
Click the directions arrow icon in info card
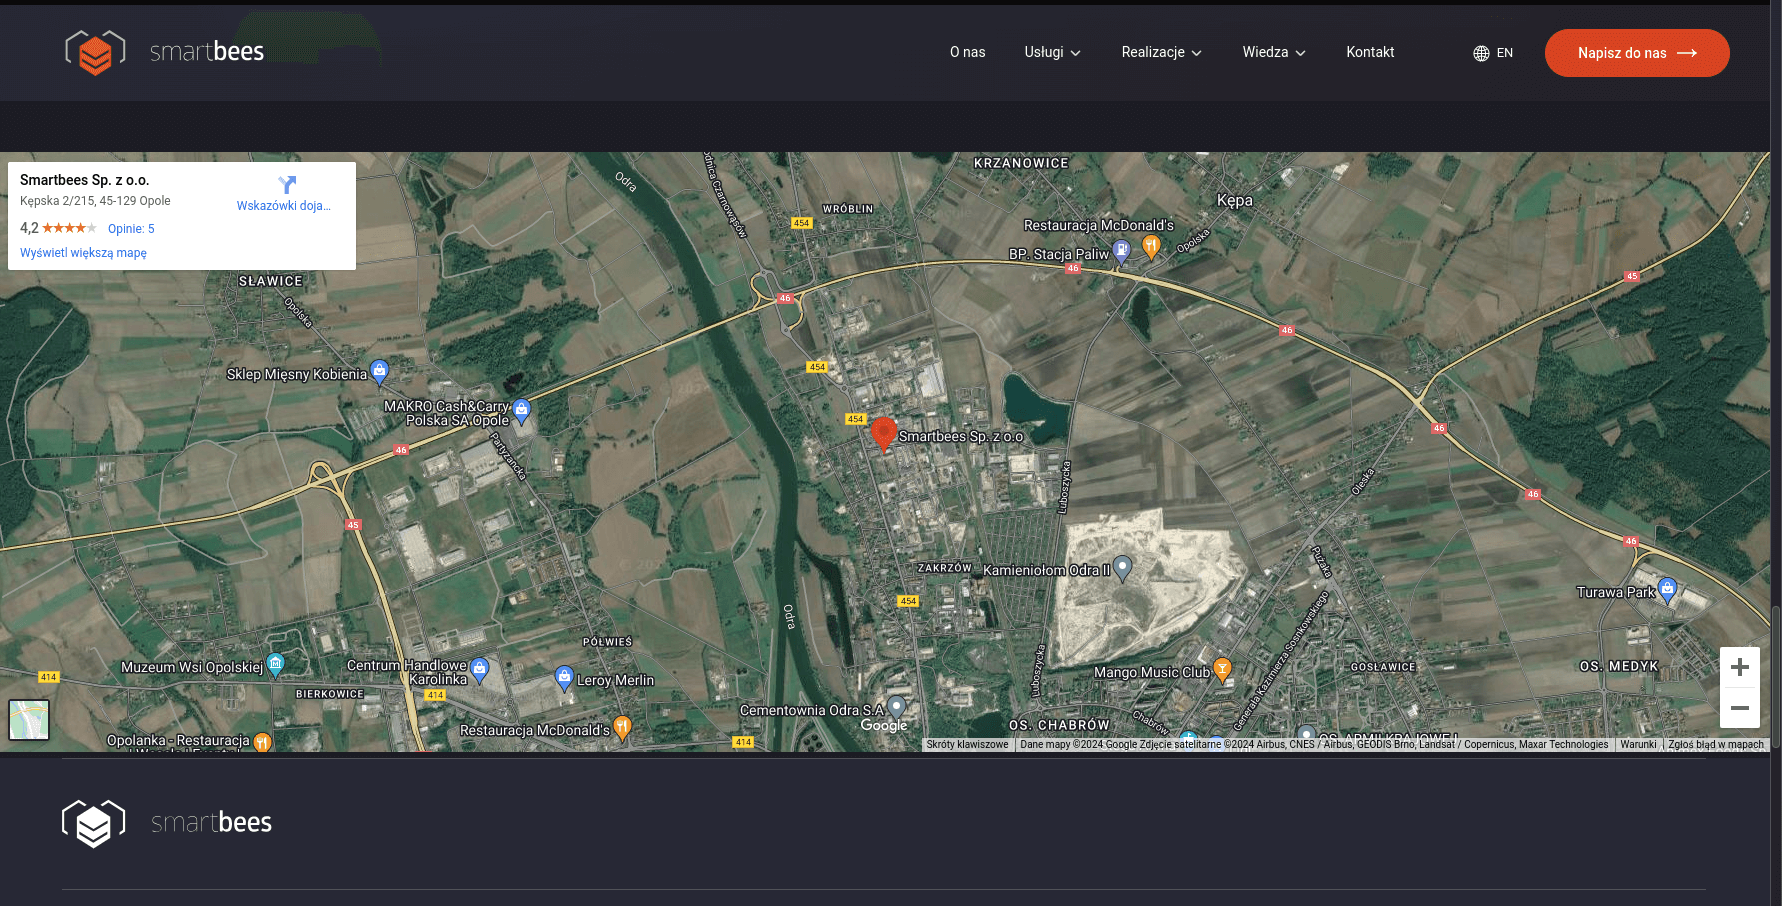(287, 185)
